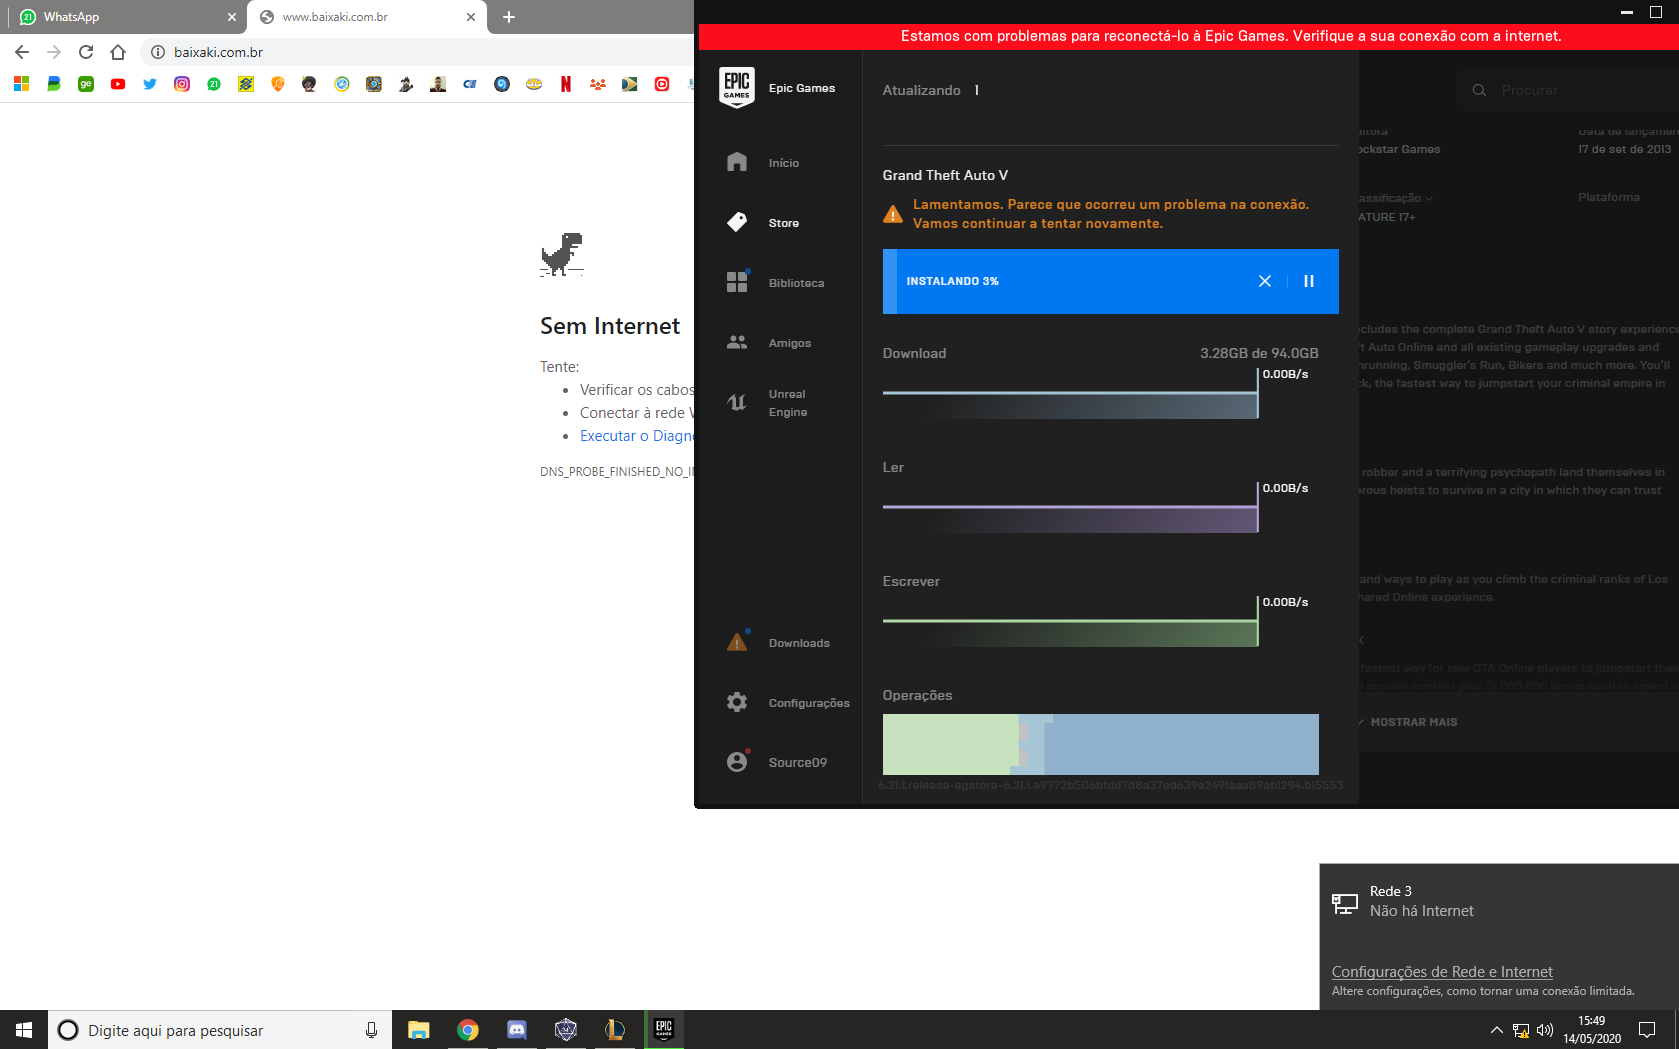Image resolution: width=1679 pixels, height=1049 pixels.
Task: Click the Download speed graph
Action: 1070,395
